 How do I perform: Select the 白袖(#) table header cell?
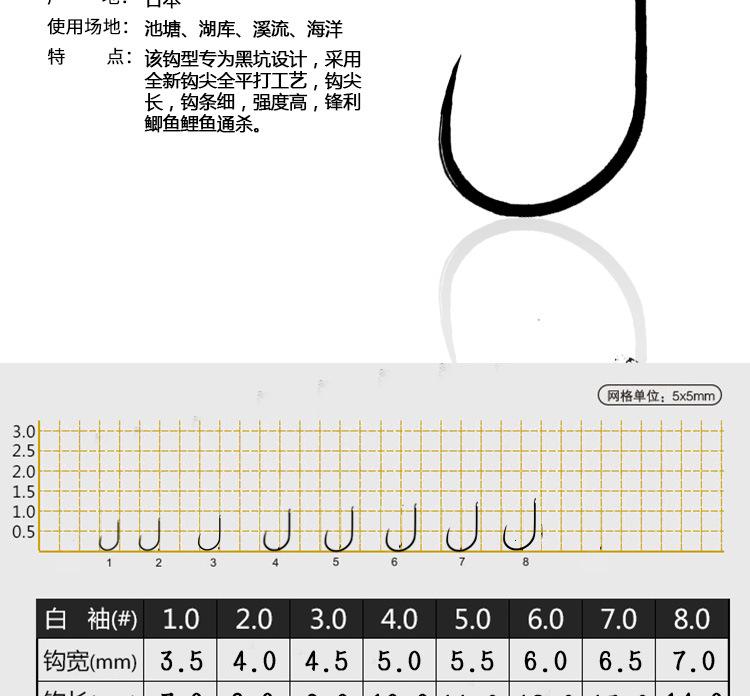click(x=90, y=619)
